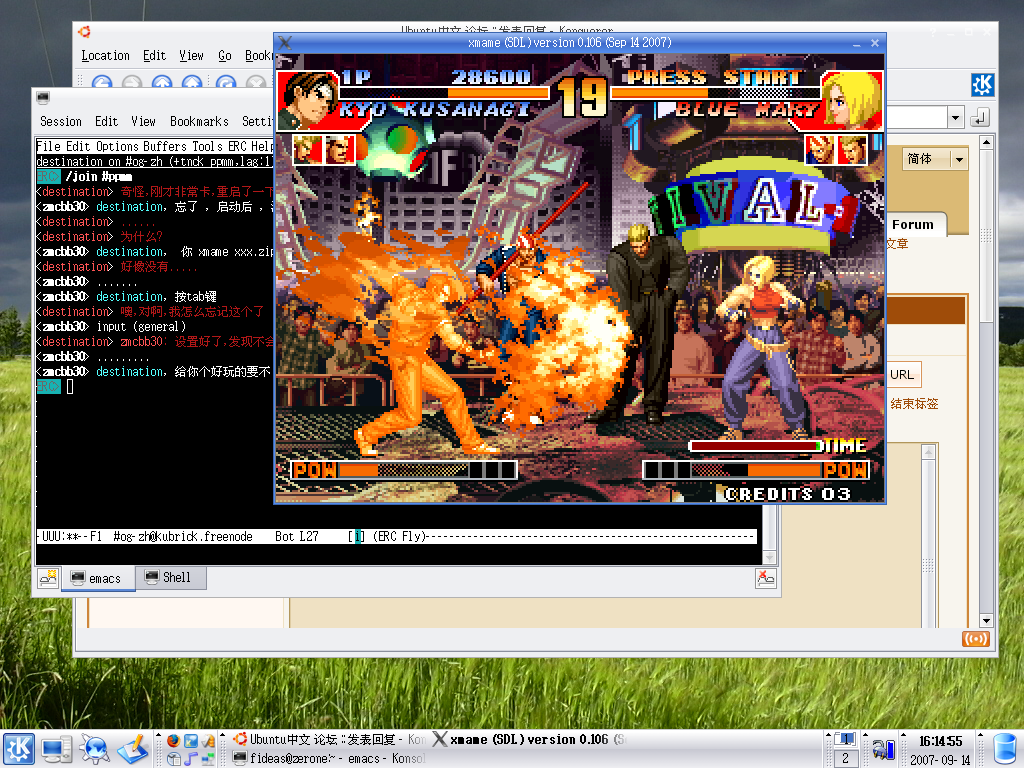
Task: Open Konsole's View menu
Action: tap(143, 121)
